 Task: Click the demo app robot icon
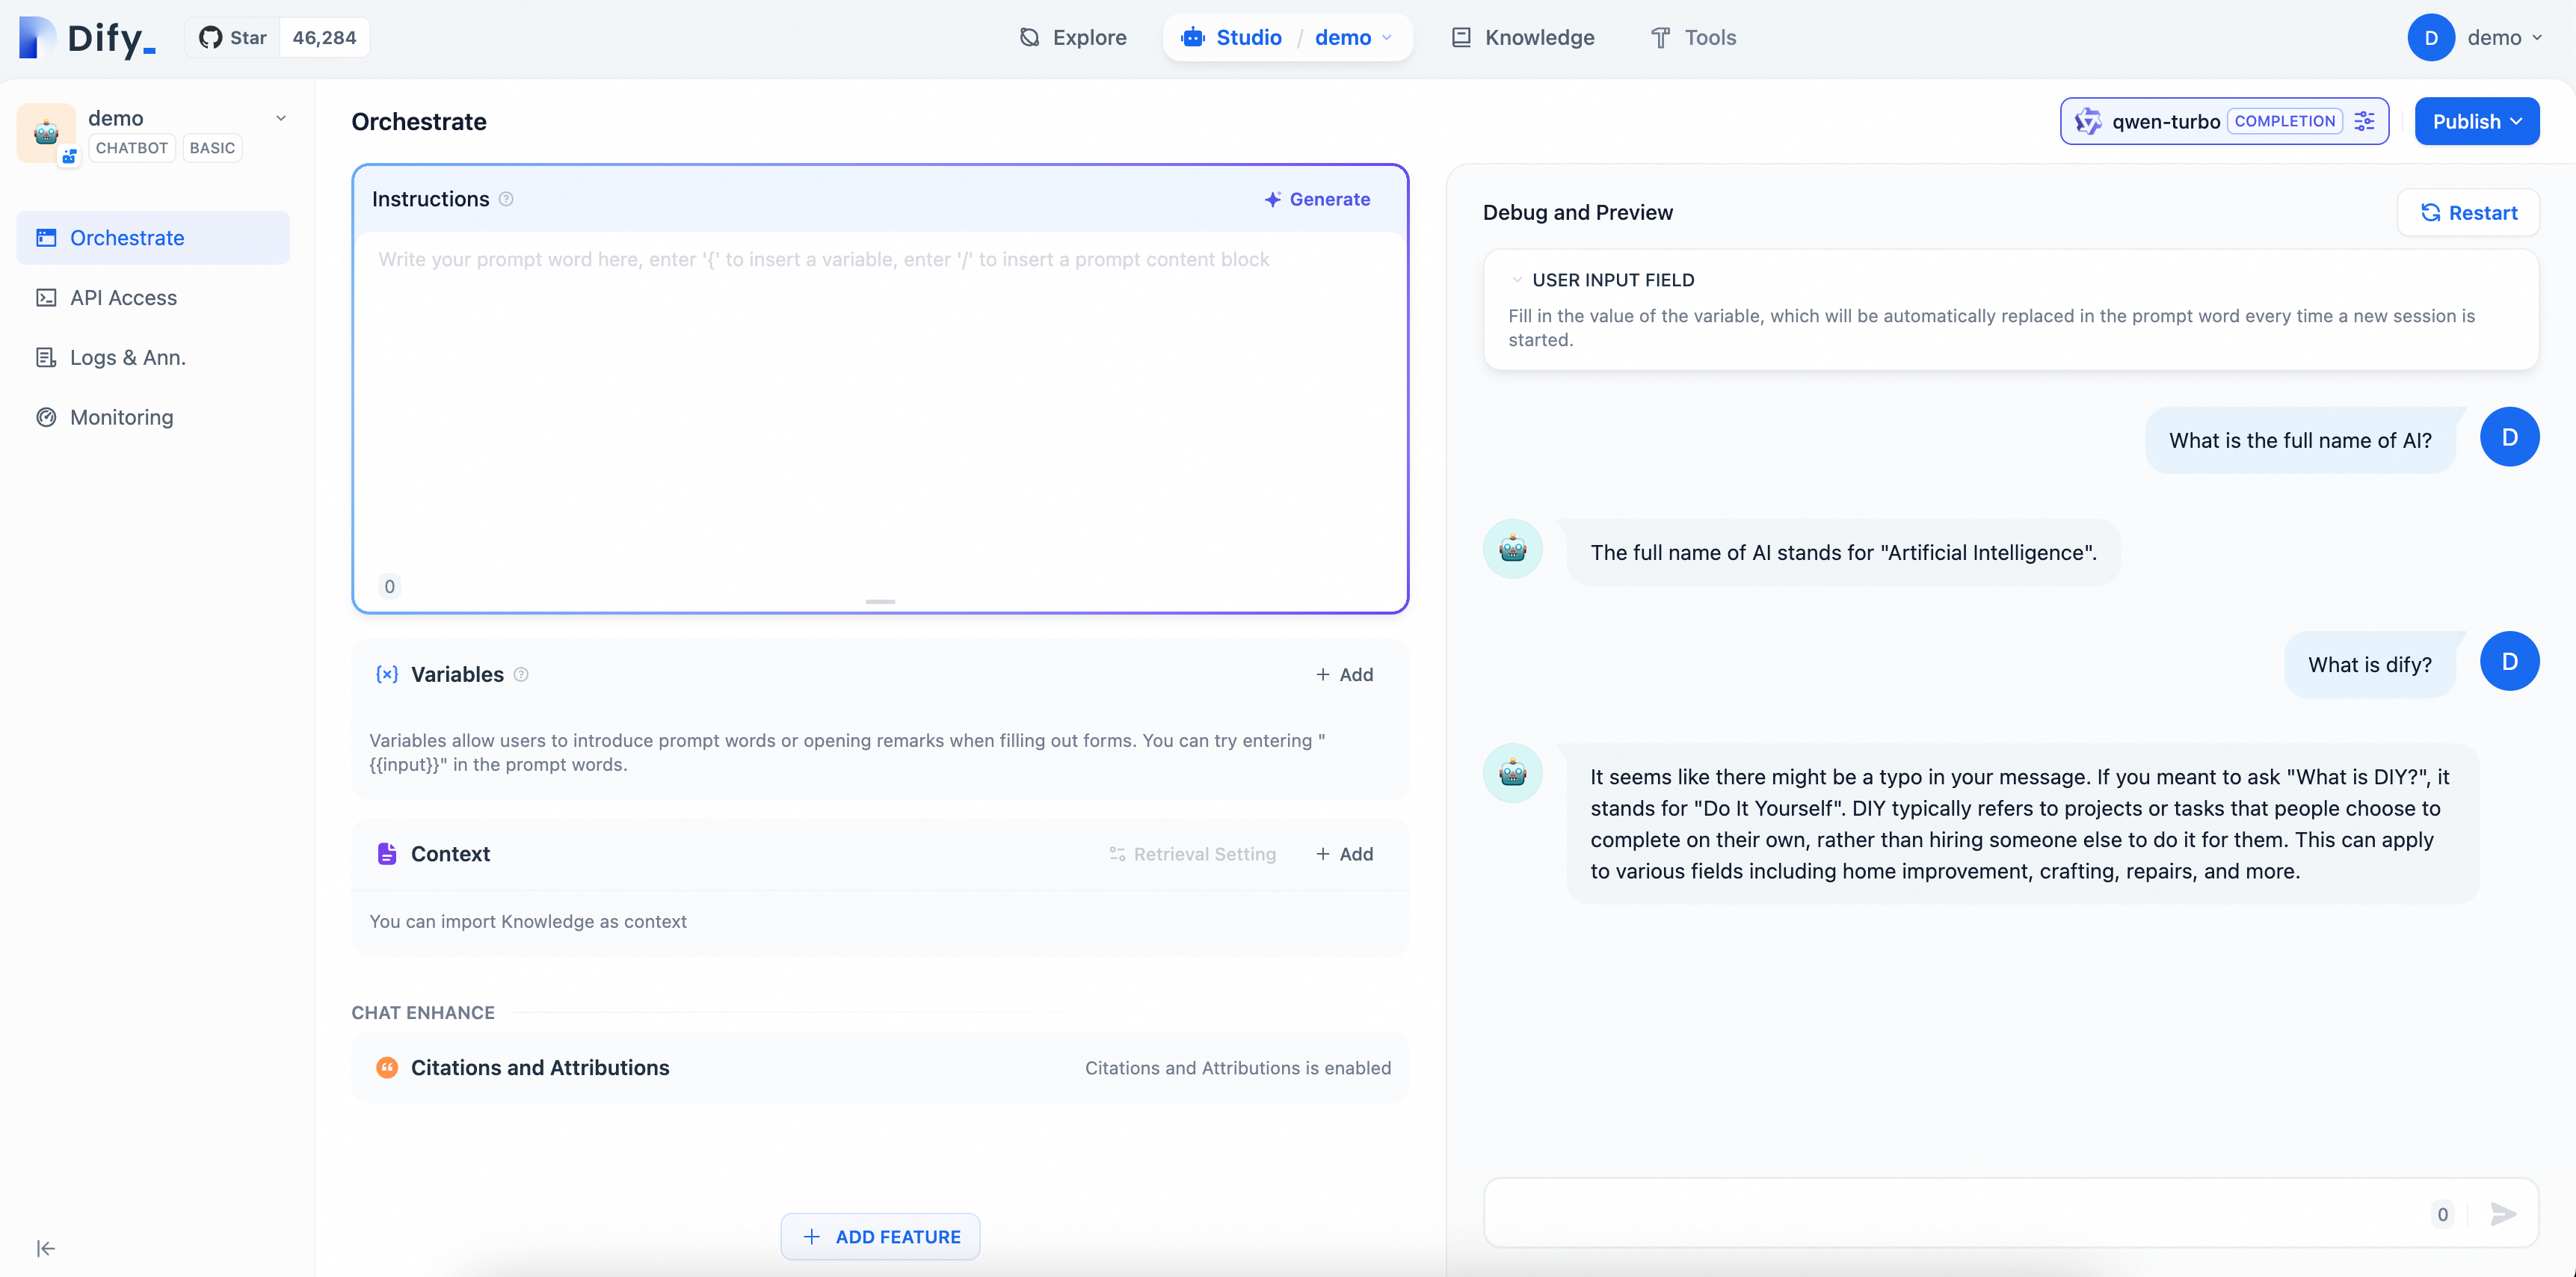(46, 132)
